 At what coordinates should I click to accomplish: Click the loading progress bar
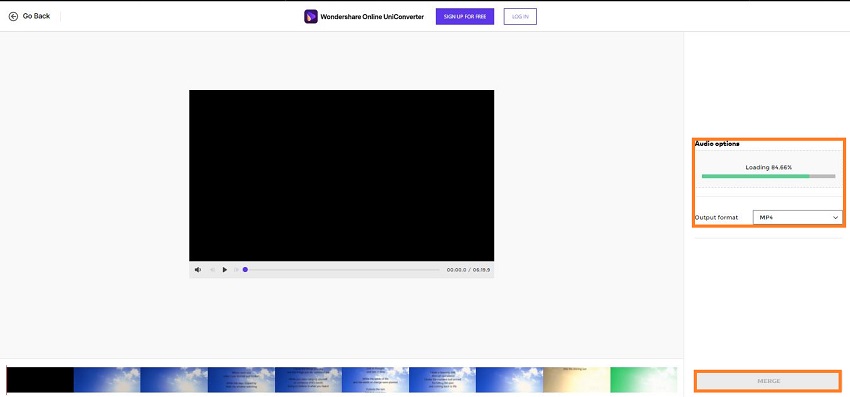(x=768, y=176)
